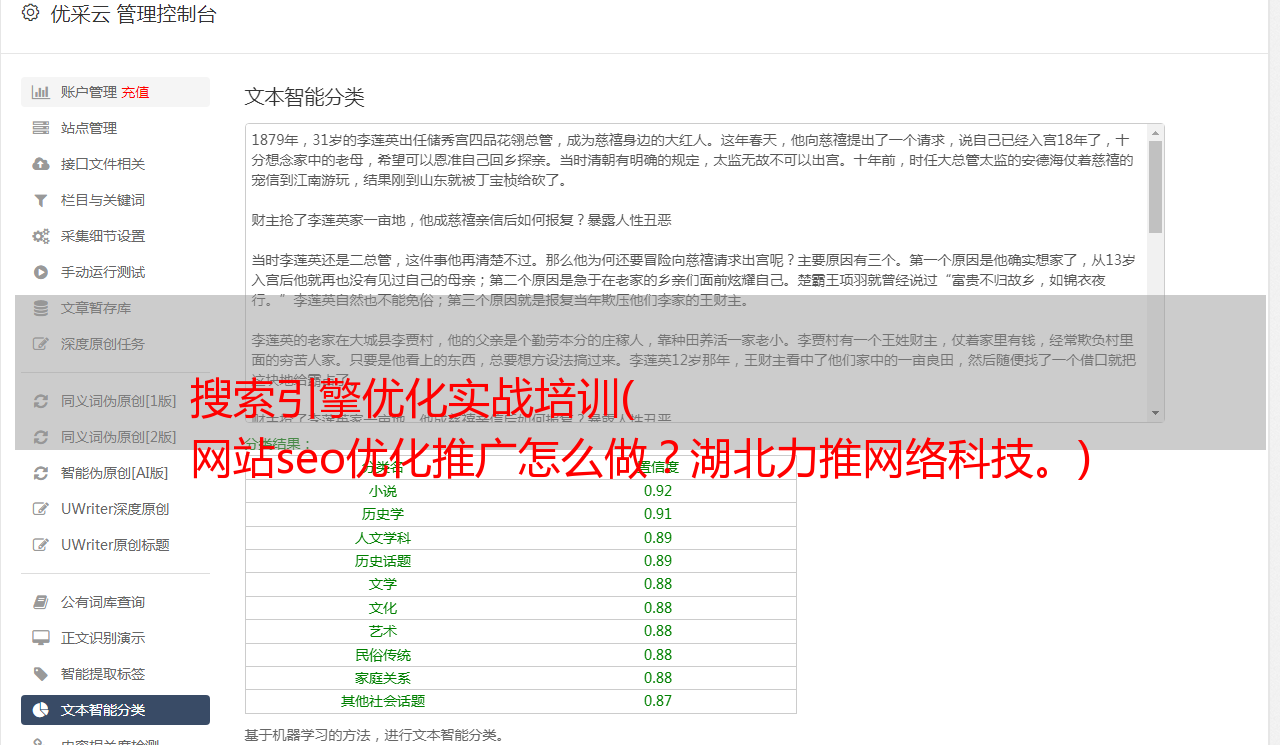Click the 0.91 confidence value
Viewport: 1280px width, 745px height.
(x=658, y=514)
